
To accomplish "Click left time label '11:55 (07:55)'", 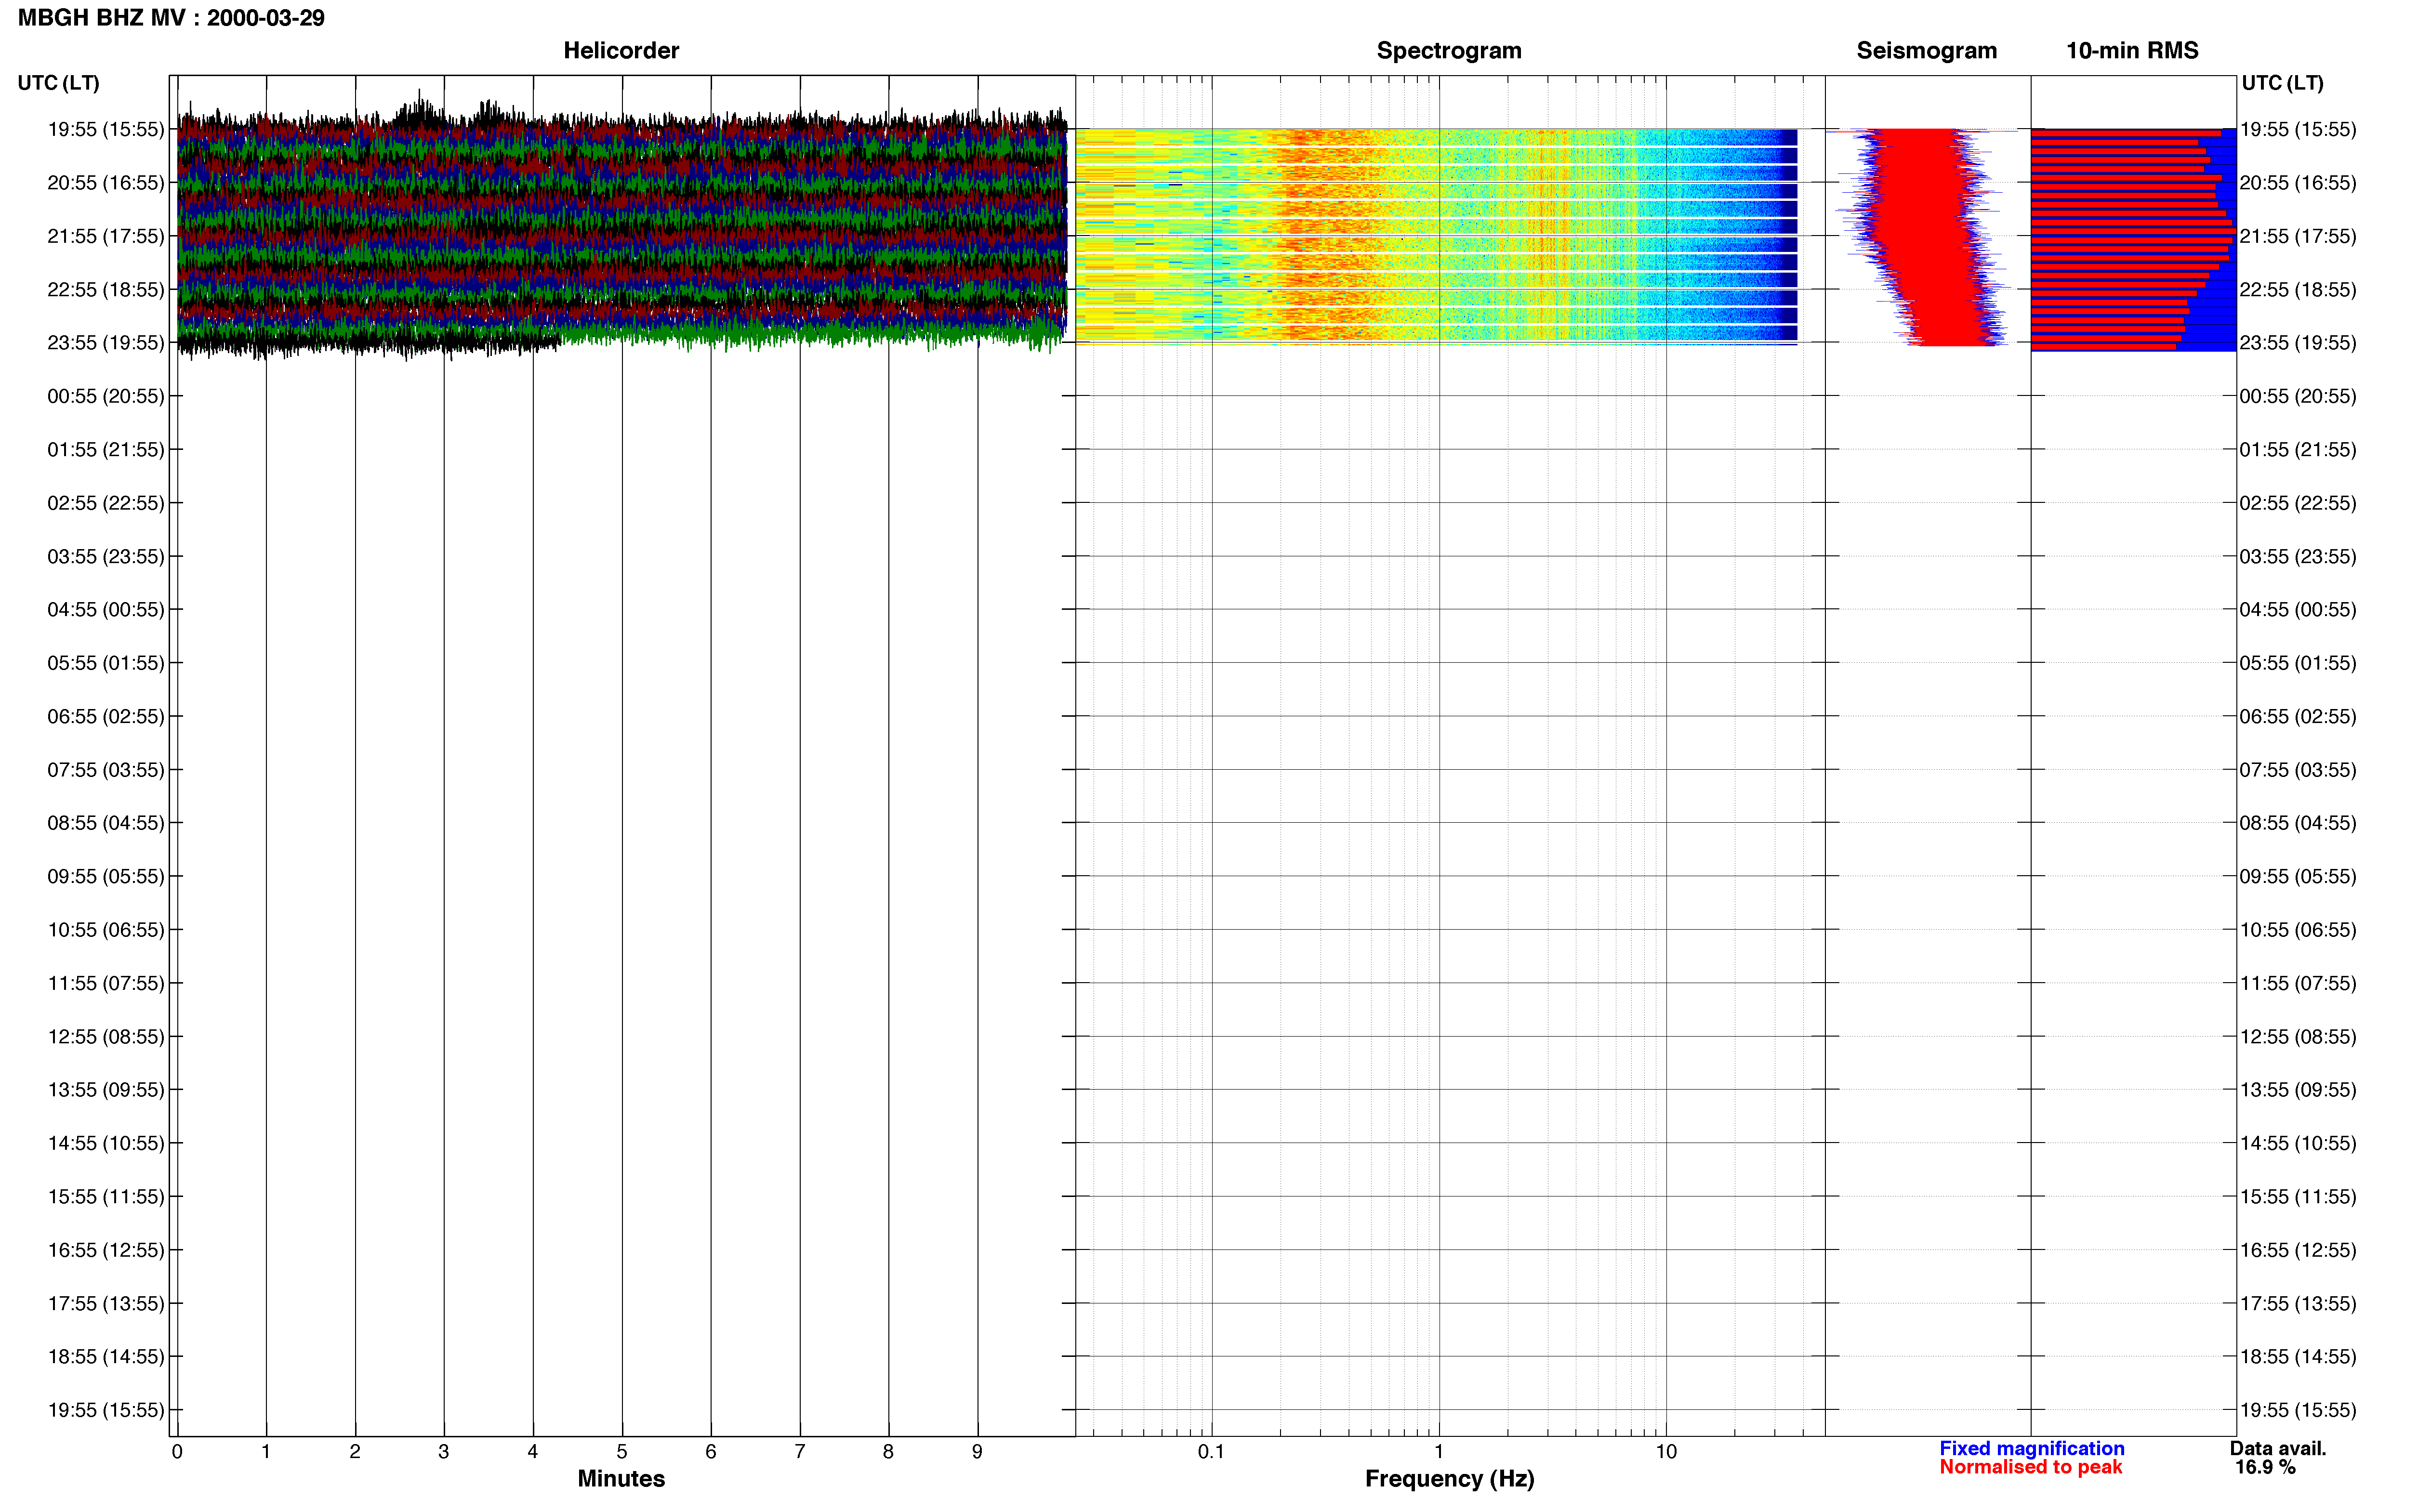I will [106, 983].
